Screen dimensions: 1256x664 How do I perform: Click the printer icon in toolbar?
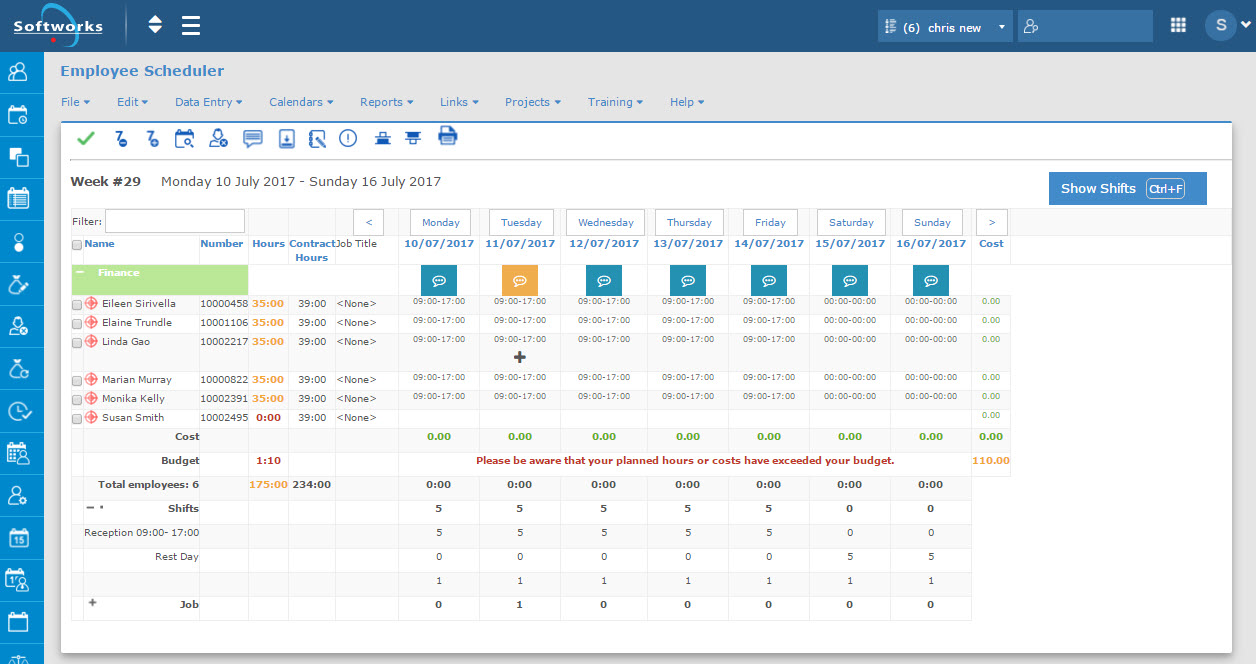click(x=448, y=137)
